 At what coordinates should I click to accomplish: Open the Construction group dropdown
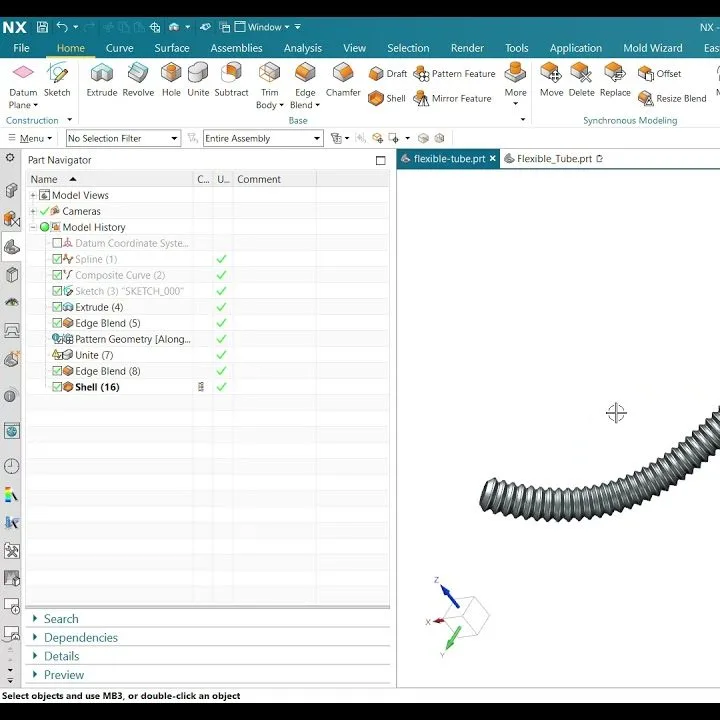pyautogui.click(x=69, y=120)
